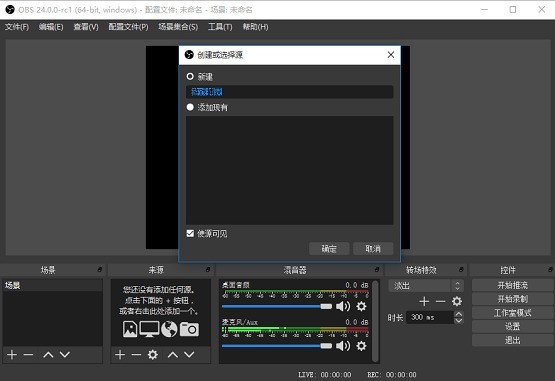Click the browser globe source icon
This screenshot has height=381, width=555.
click(169, 329)
